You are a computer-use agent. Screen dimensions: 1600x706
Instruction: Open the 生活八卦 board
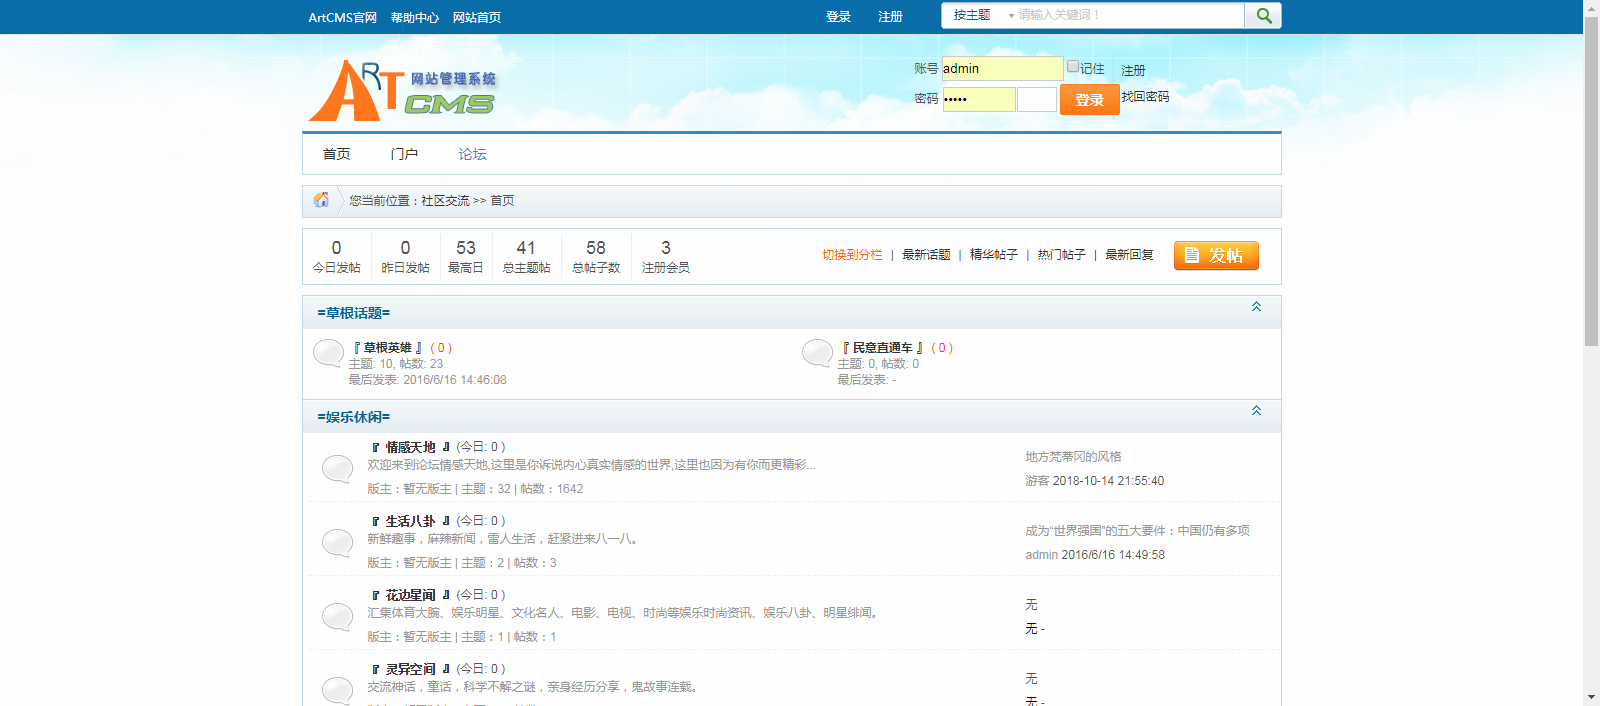pyautogui.click(x=411, y=521)
